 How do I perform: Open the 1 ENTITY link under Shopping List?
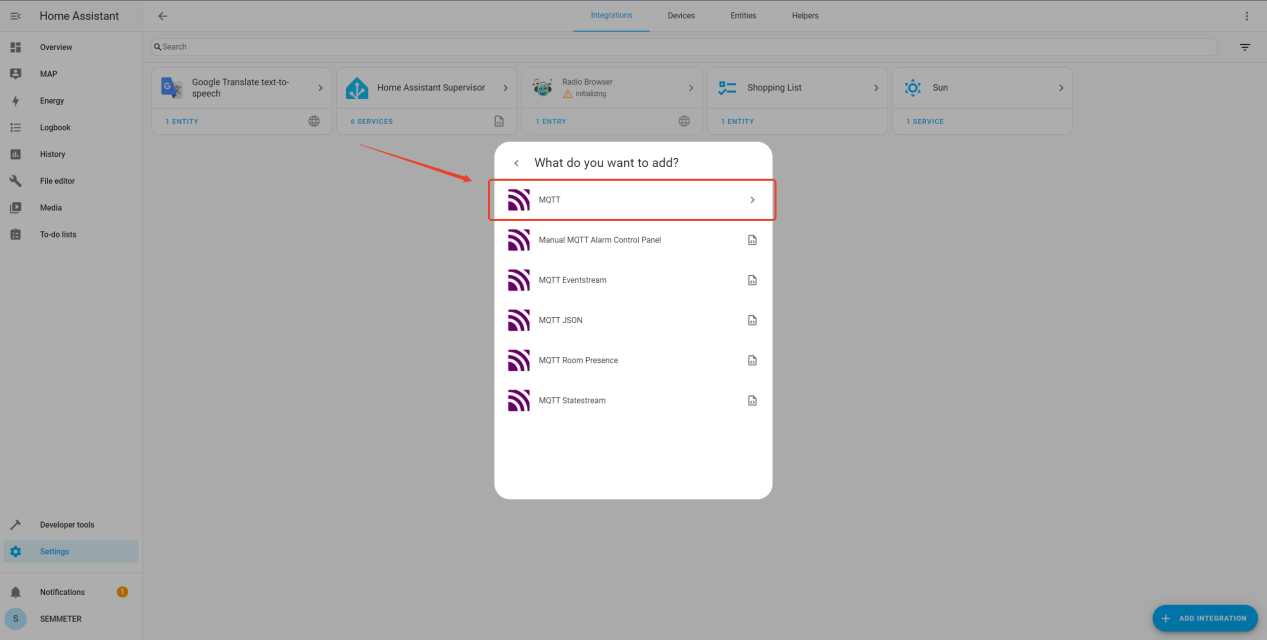point(737,122)
